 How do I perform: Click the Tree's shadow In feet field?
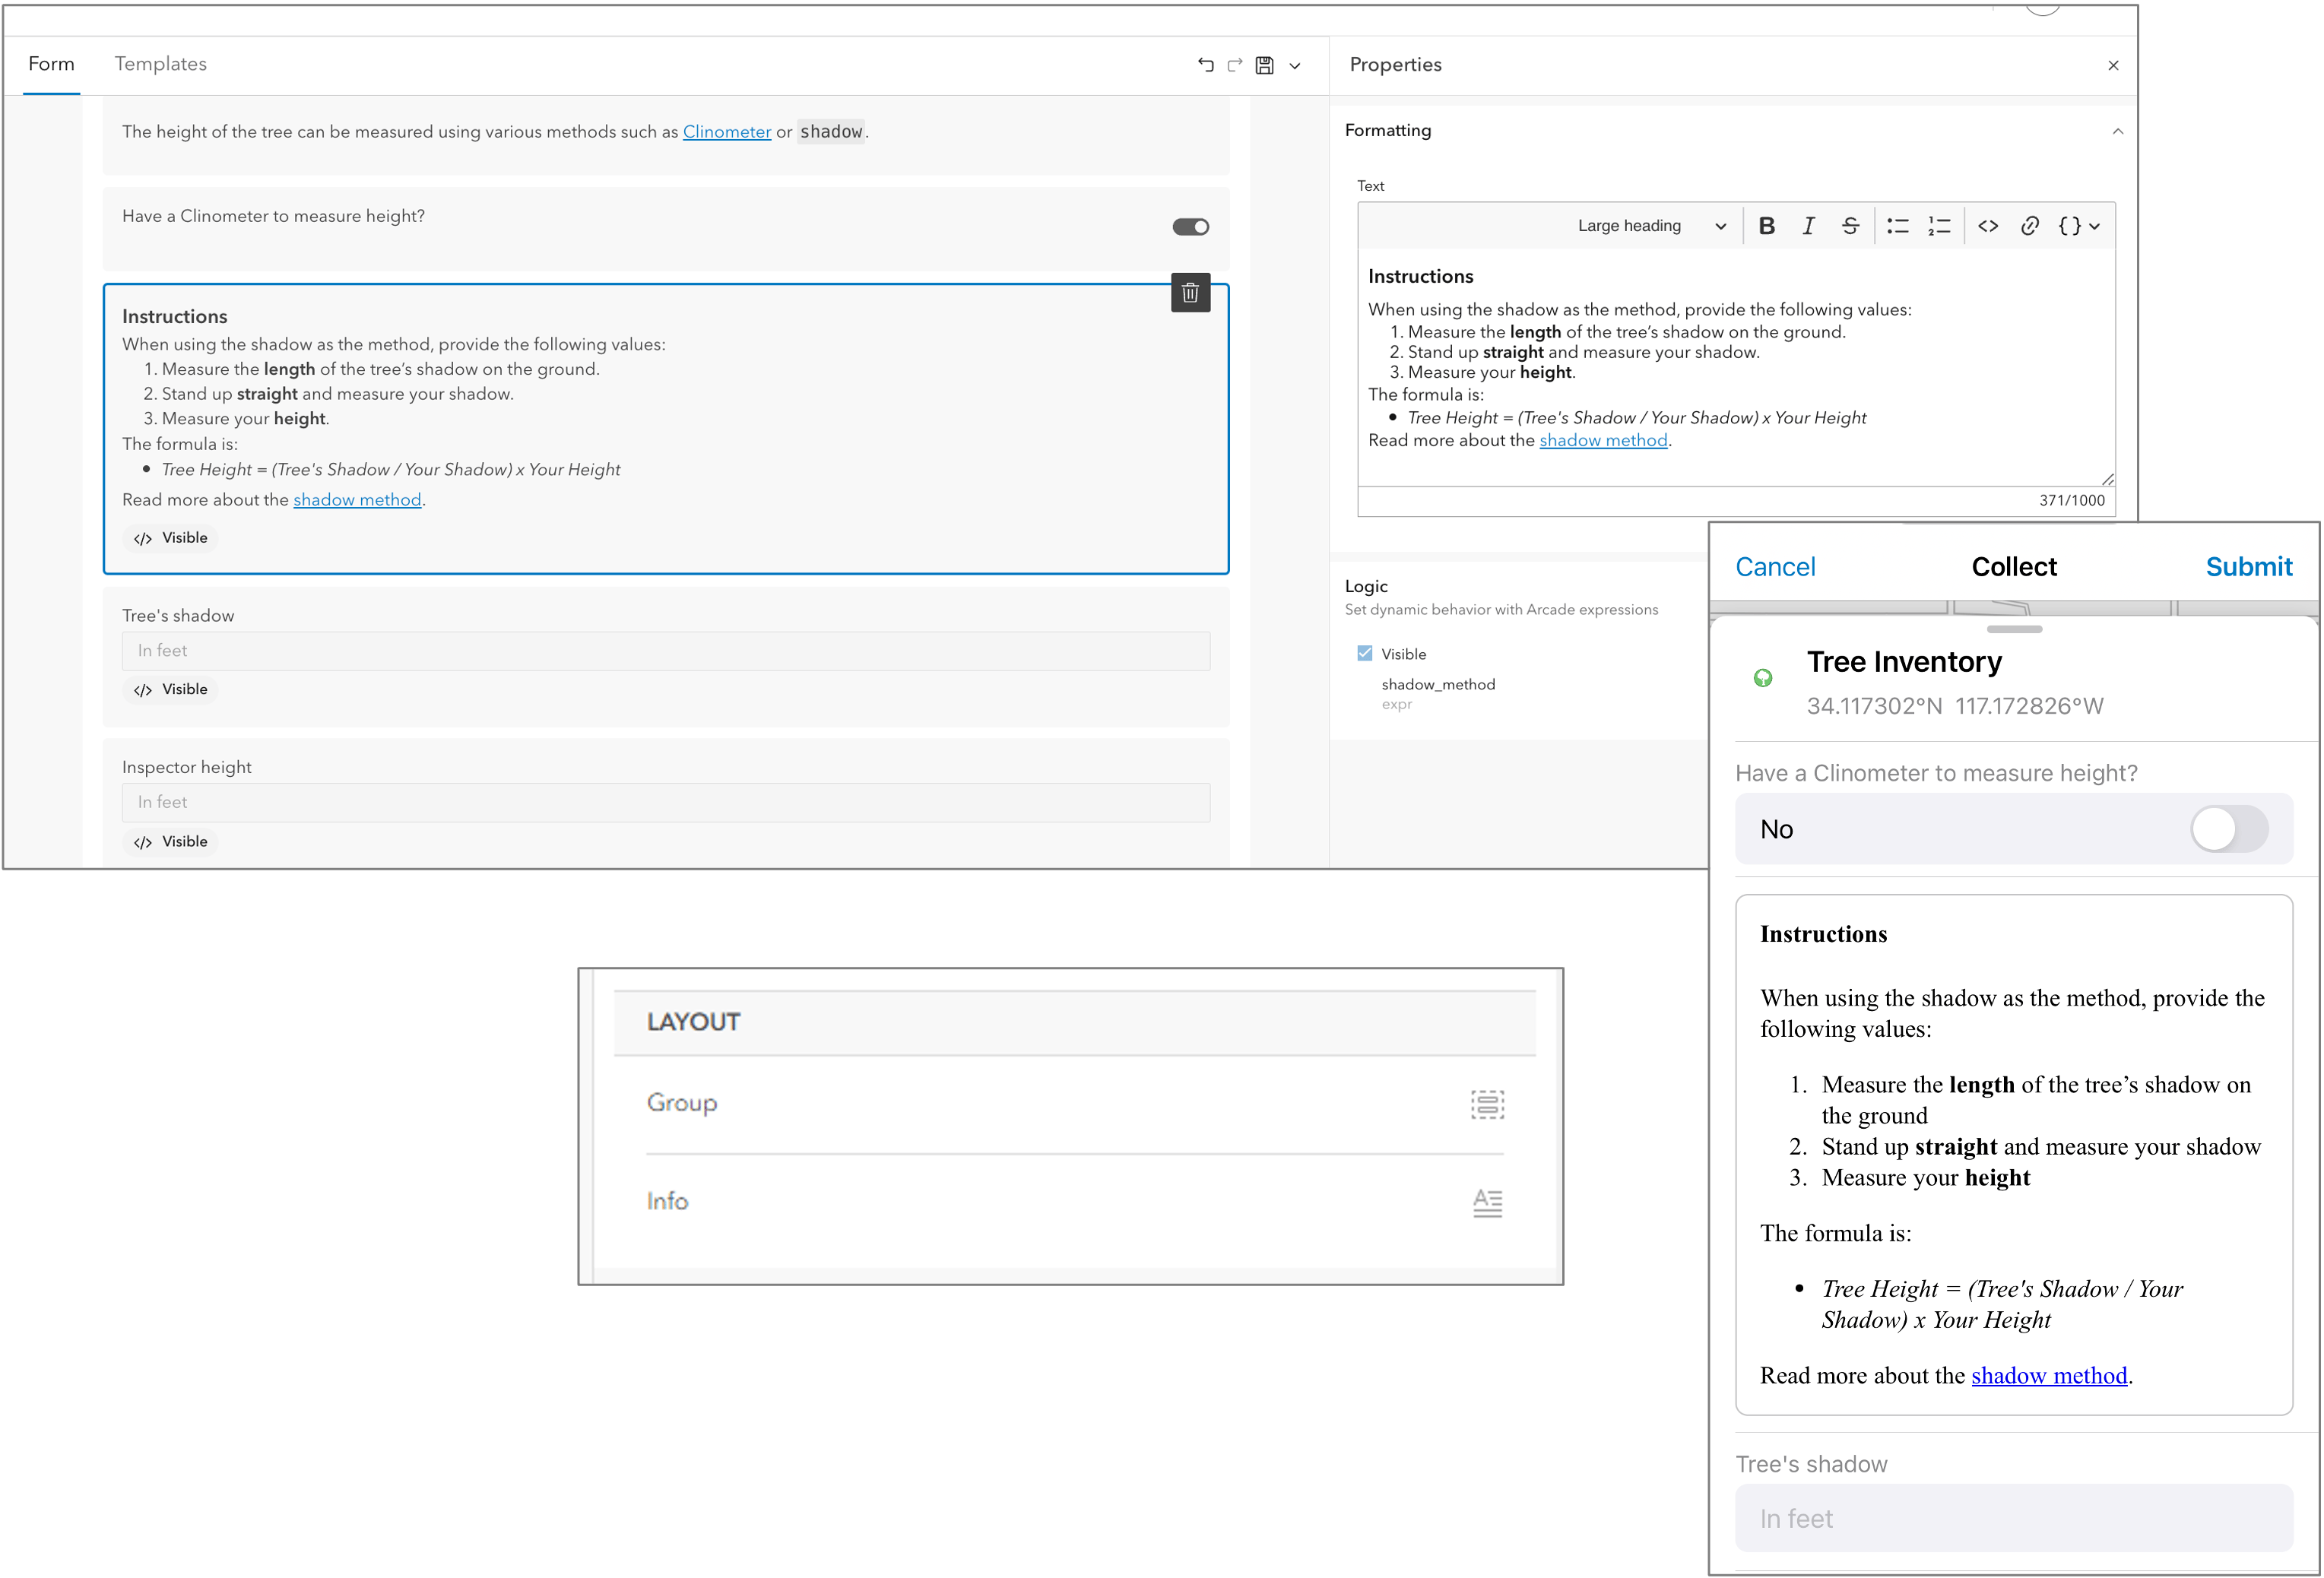(666, 650)
